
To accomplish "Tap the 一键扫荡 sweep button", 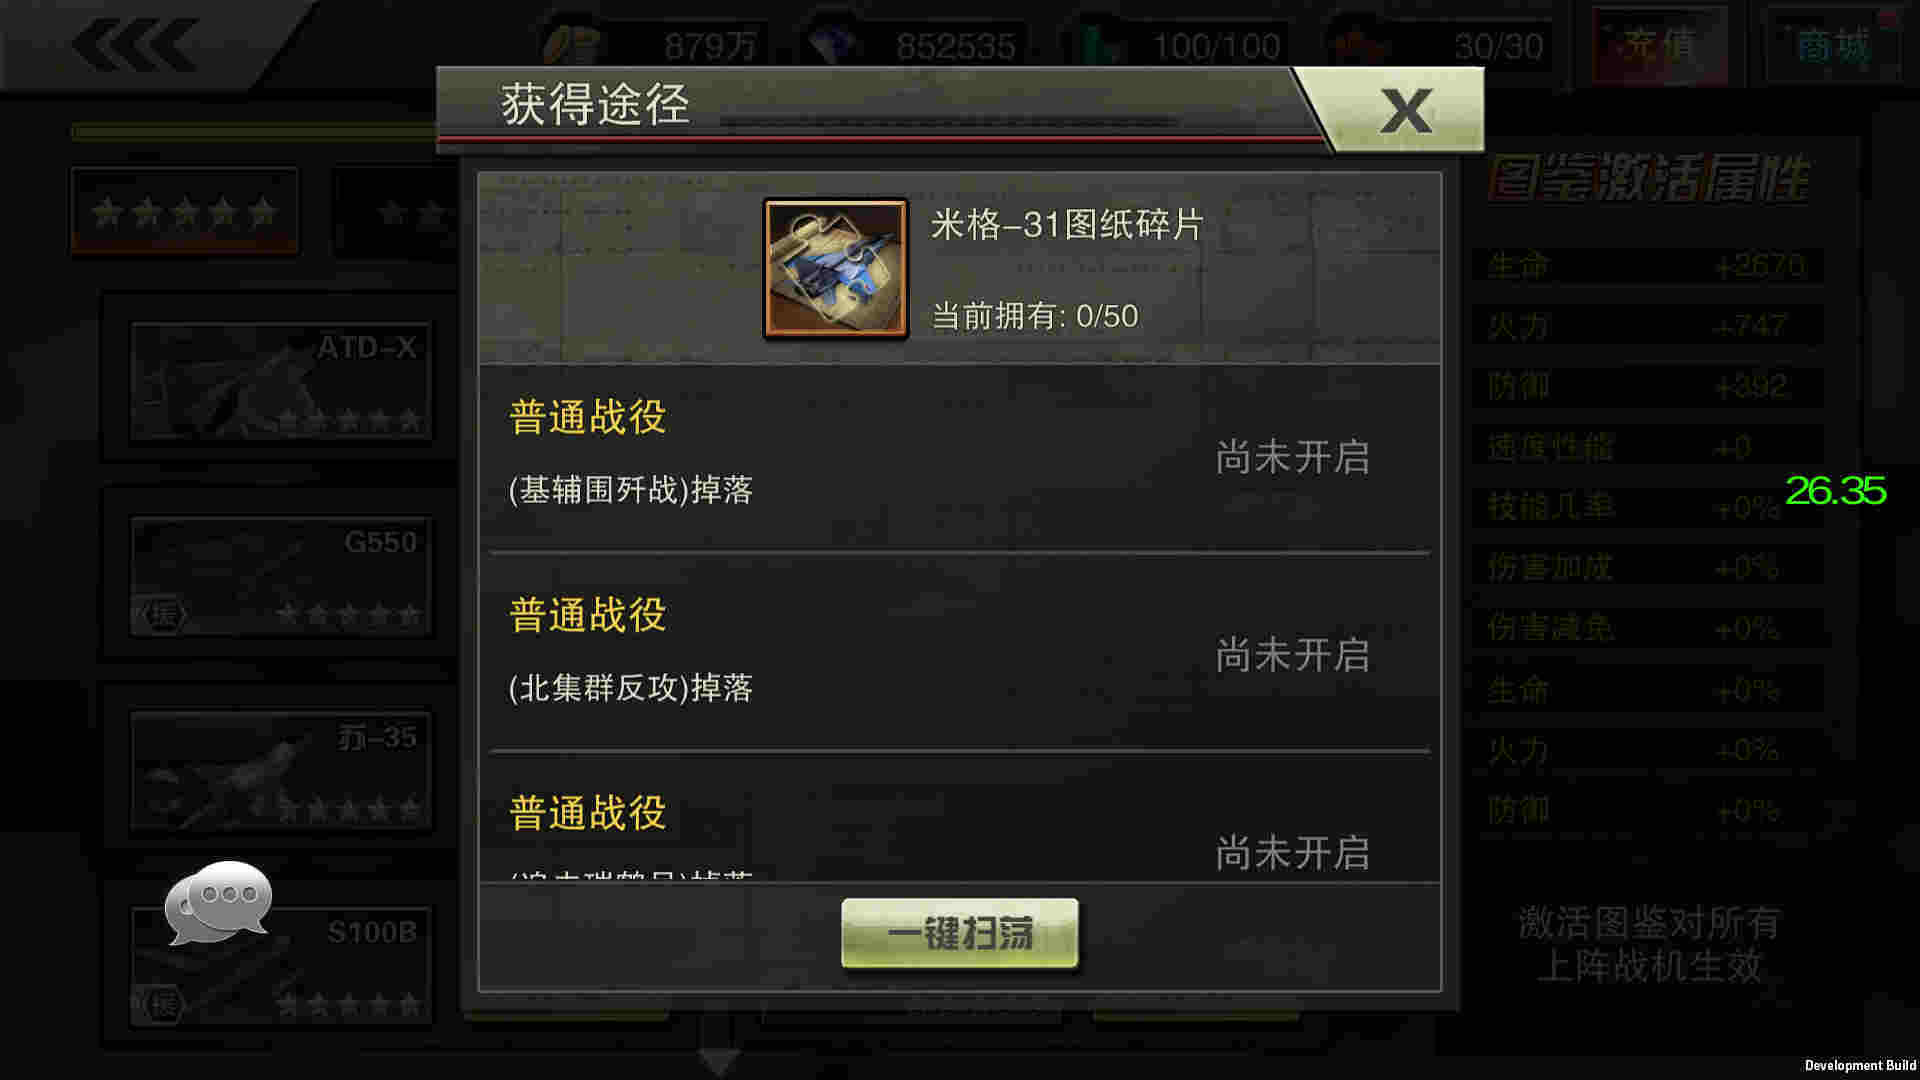I will [960, 933].
